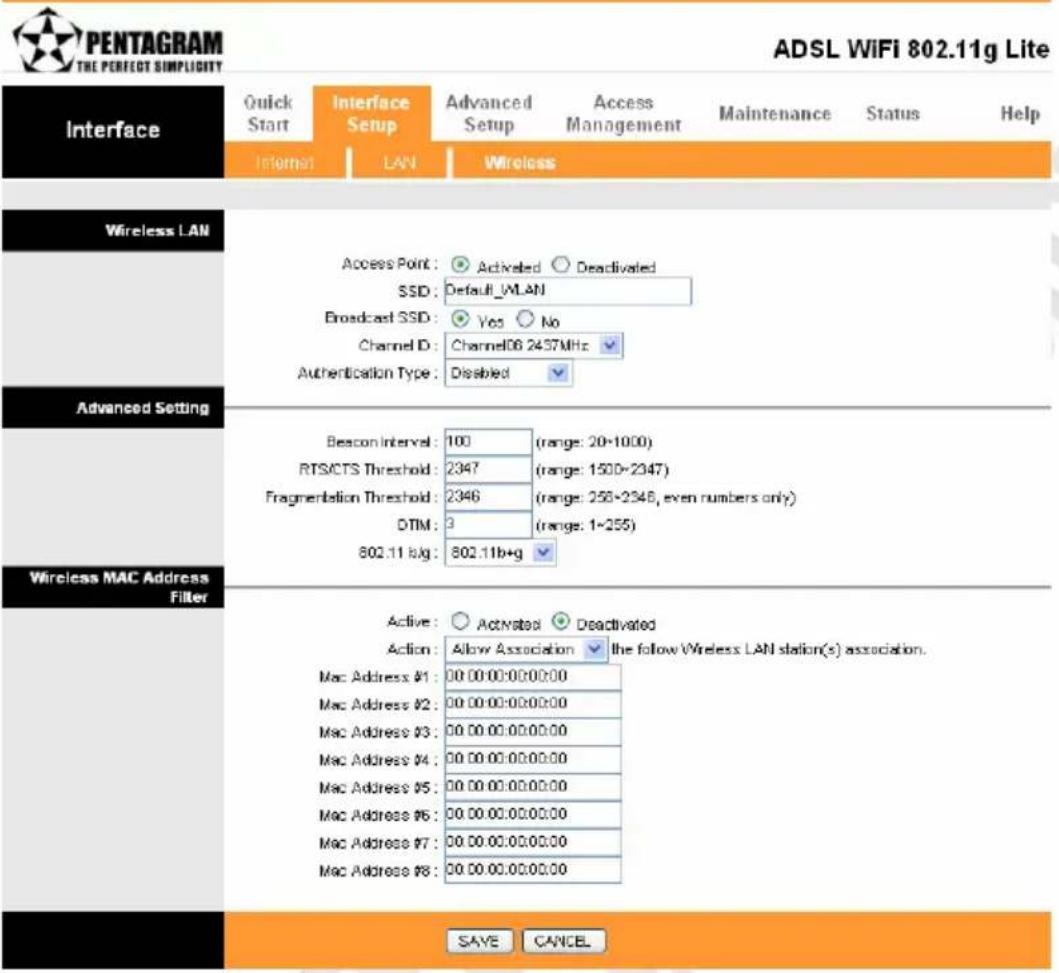This screenshot has width=1059, height=973.
Task: Click the RTS/CTS range 1500~2347 hint text
Action: coord(602,470)
